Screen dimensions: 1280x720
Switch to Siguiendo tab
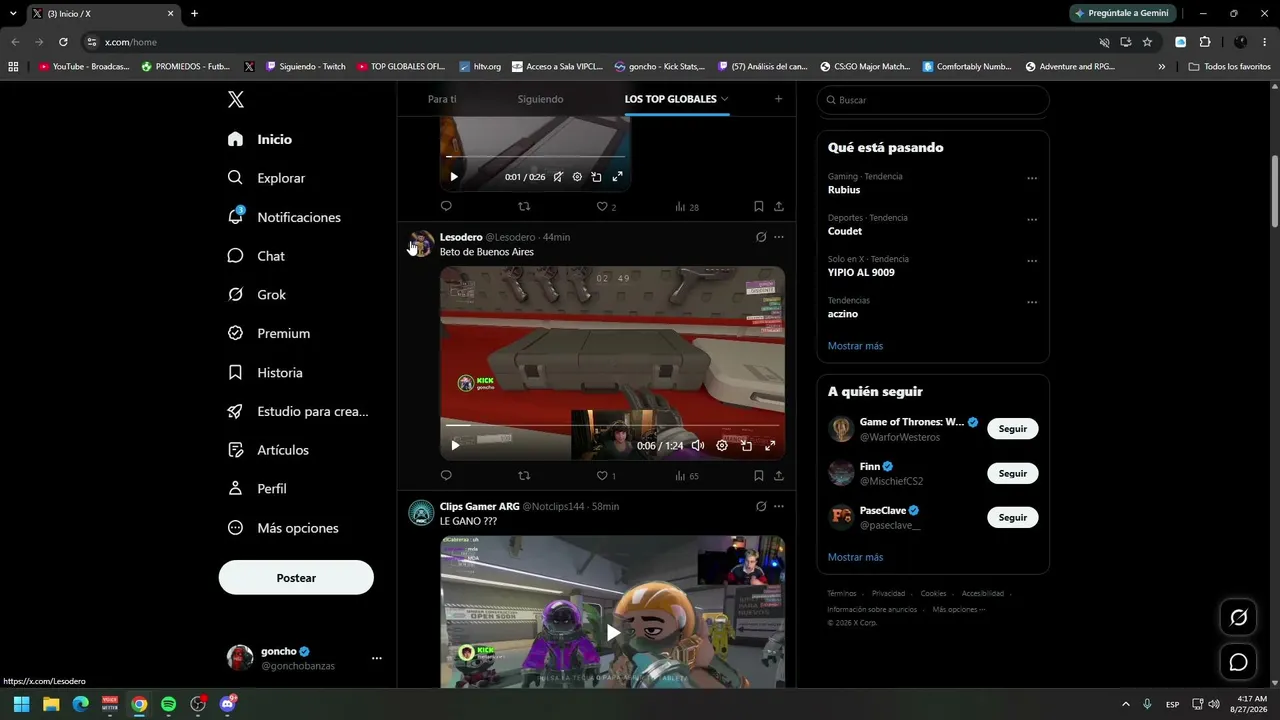click(x=540, y=99)
